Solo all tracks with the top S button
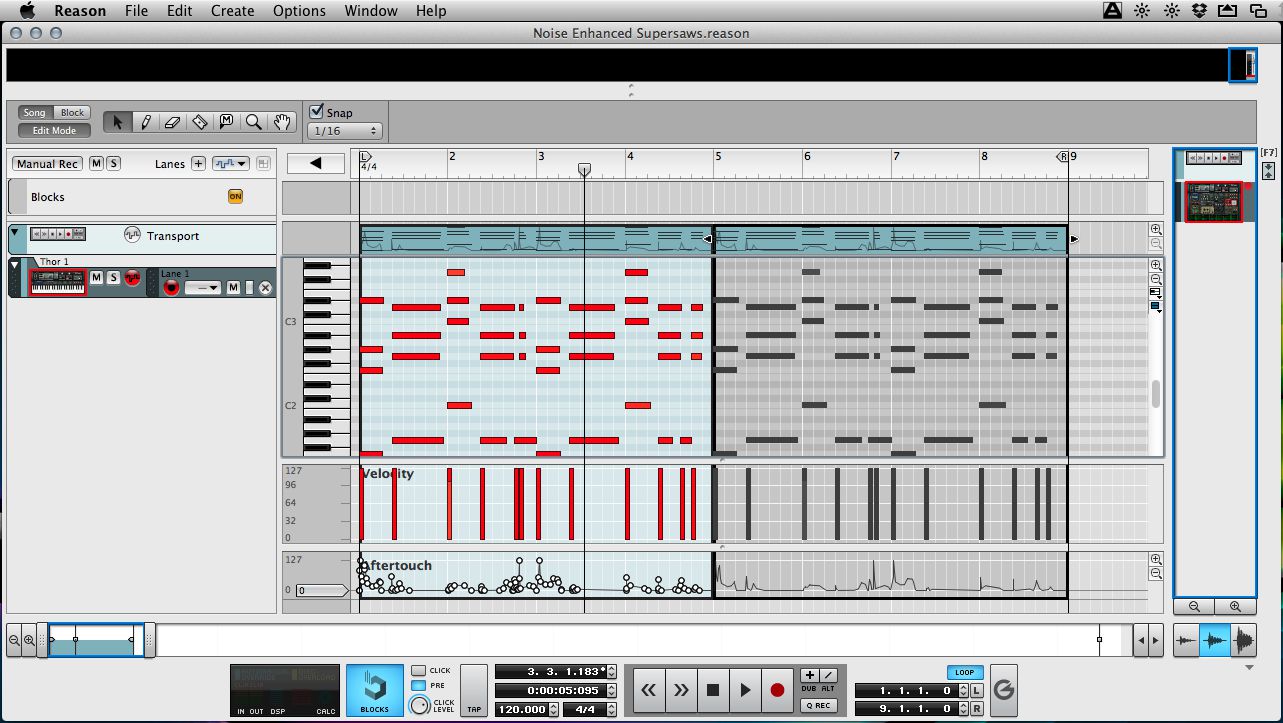Screen dimensions: 1283x723 [113, 163]
